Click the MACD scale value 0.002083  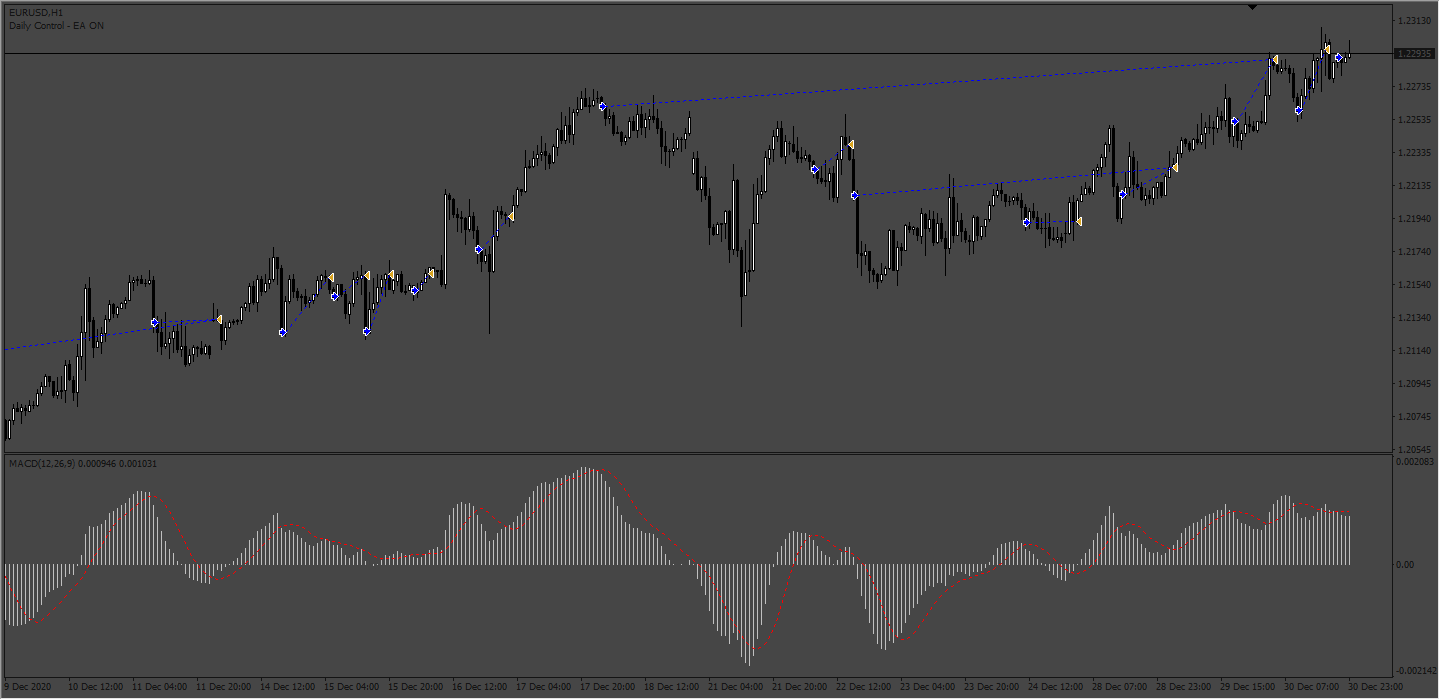pyautogui.click(x=1416, y=462)
